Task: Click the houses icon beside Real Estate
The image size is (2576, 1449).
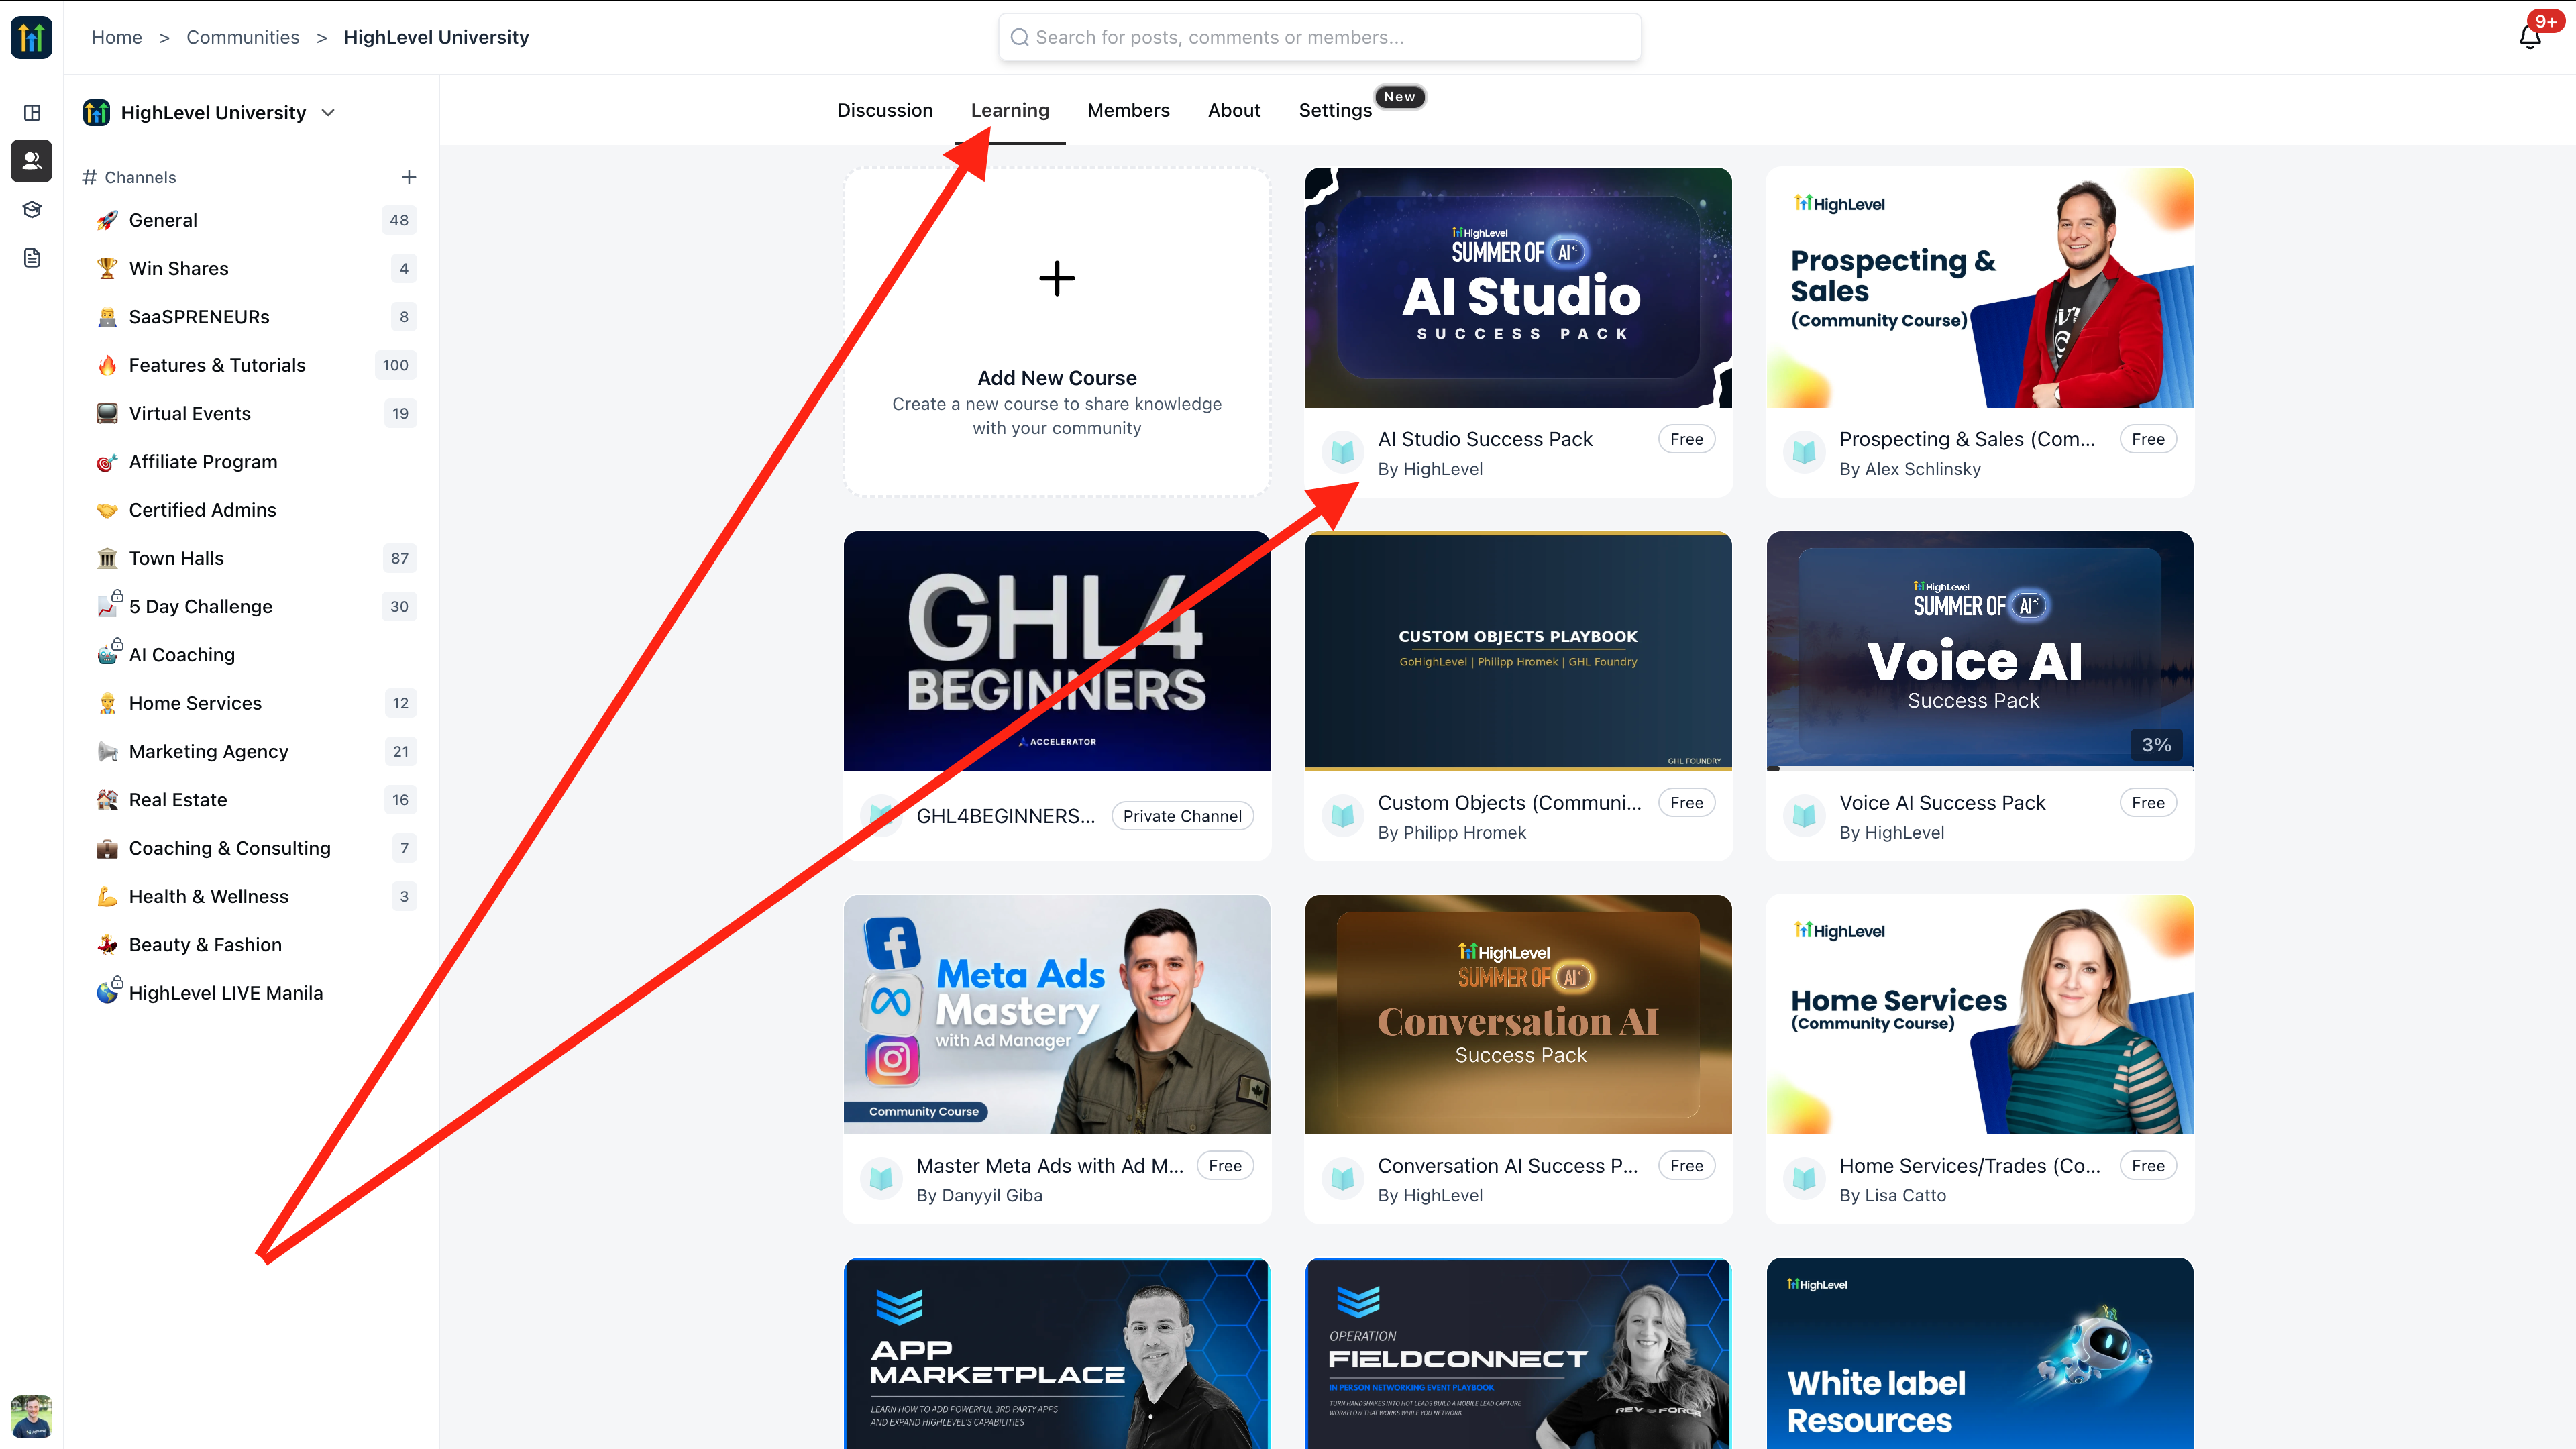Action: tap(107, 800)
